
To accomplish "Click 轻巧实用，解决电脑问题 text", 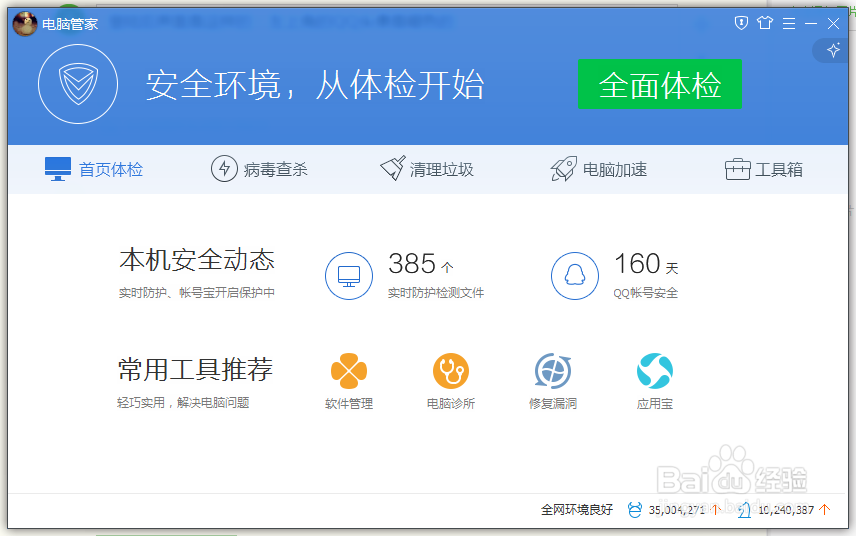I will [x=183, y=403].
